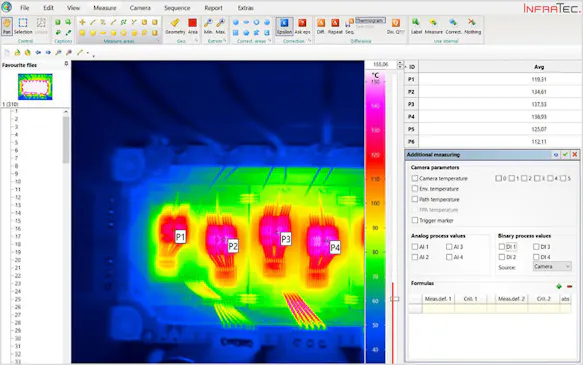Add a formula with green plus icon
This screenshot has width=583, height=365.
click(x=559, y=286)
